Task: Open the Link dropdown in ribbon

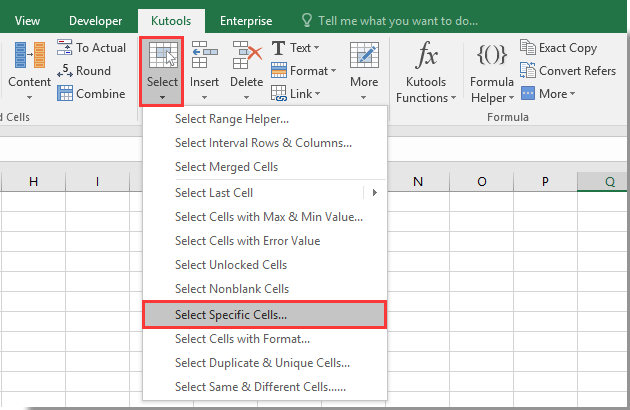Action: point(318,94)
